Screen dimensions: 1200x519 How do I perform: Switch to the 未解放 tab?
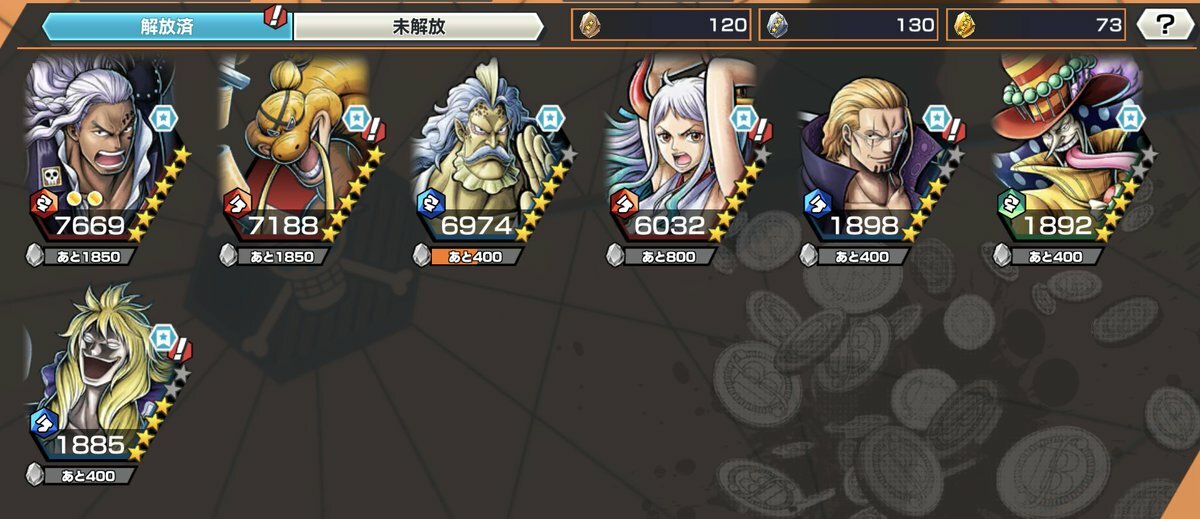[418, 27]
